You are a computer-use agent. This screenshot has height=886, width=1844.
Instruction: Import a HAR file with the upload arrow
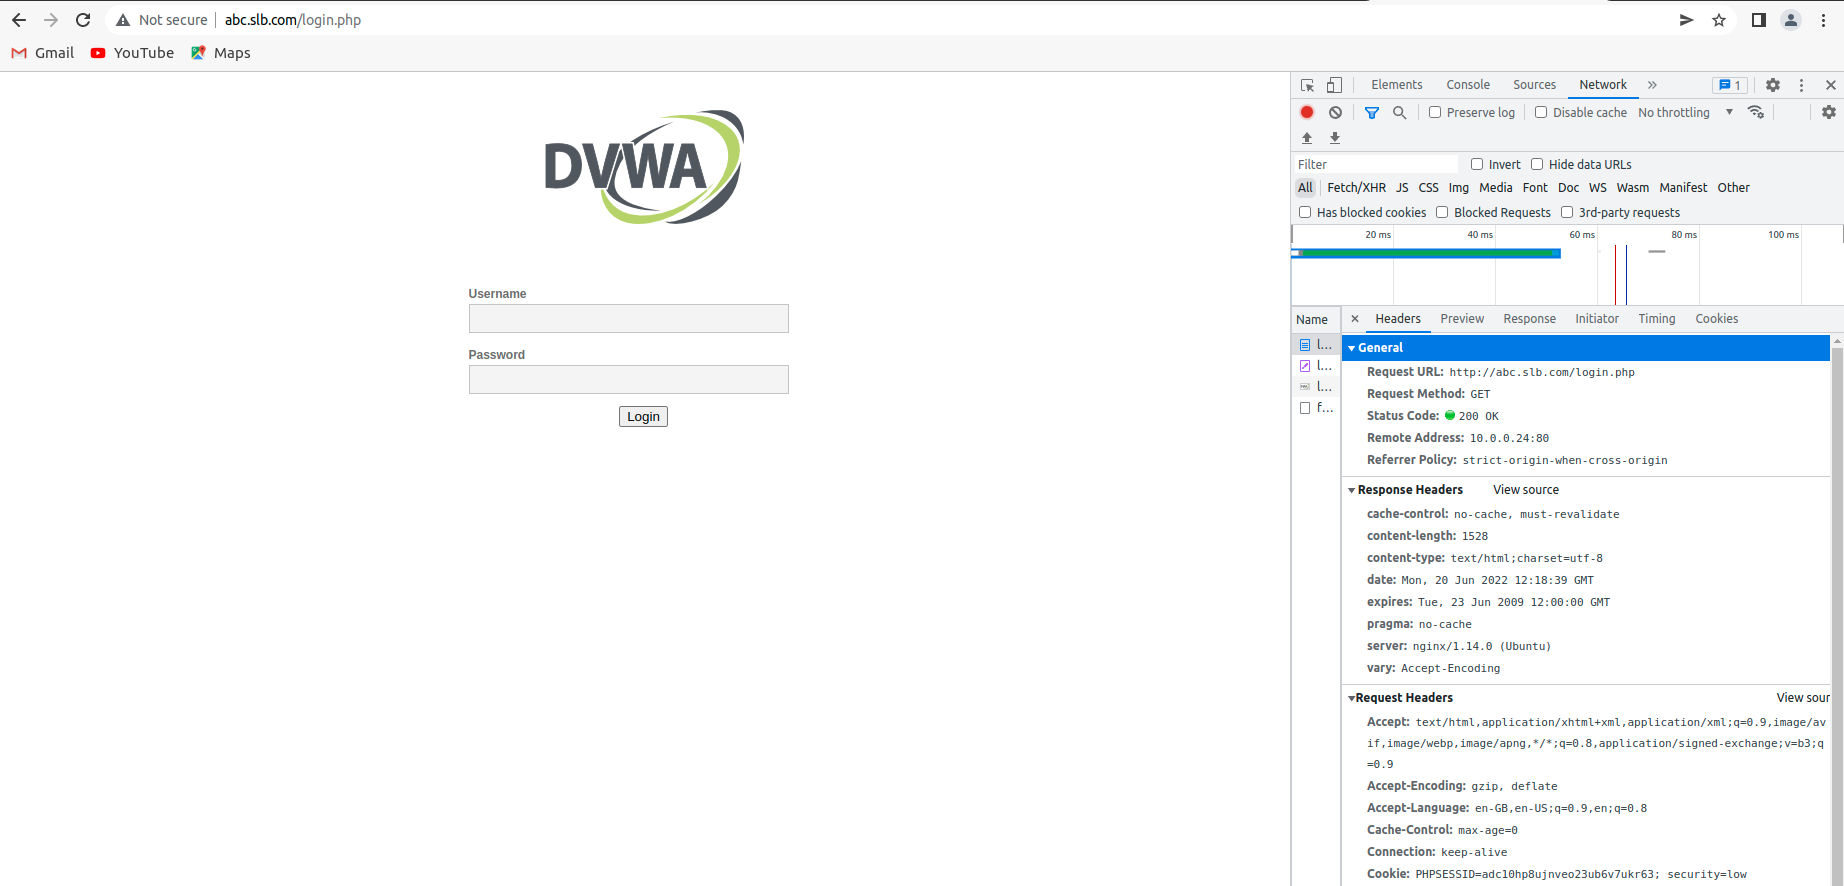point(1307,138)
